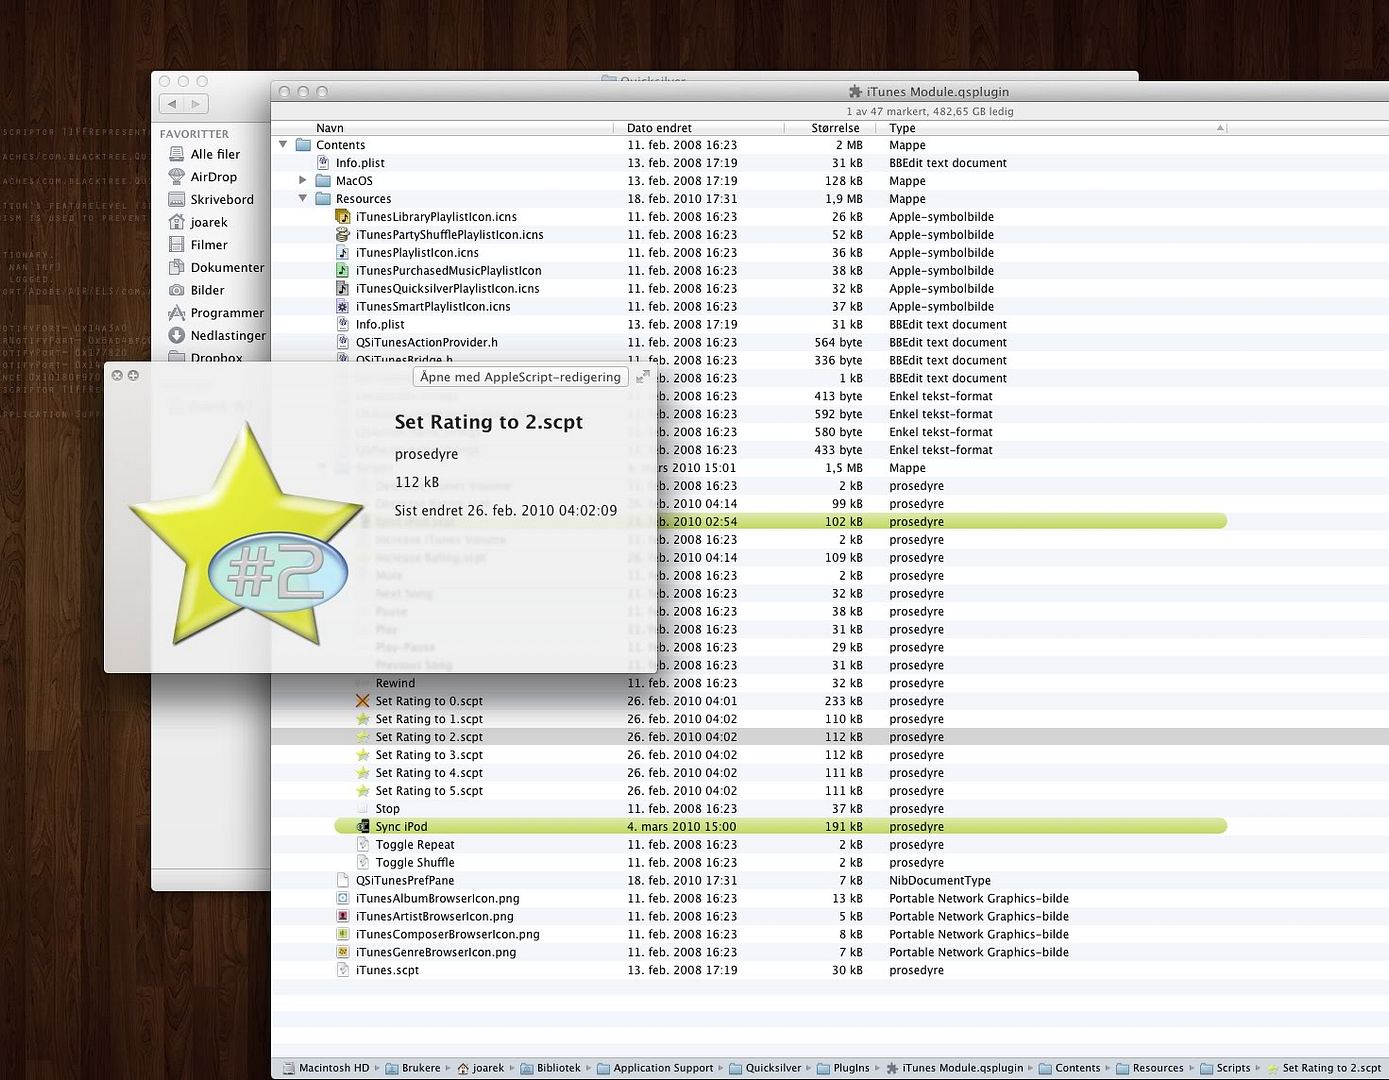The height and width of the screenshot is (1080, 1389).
Task: Open Nedlastinger downloads icon in the sidebar
Action: point(177,336)
